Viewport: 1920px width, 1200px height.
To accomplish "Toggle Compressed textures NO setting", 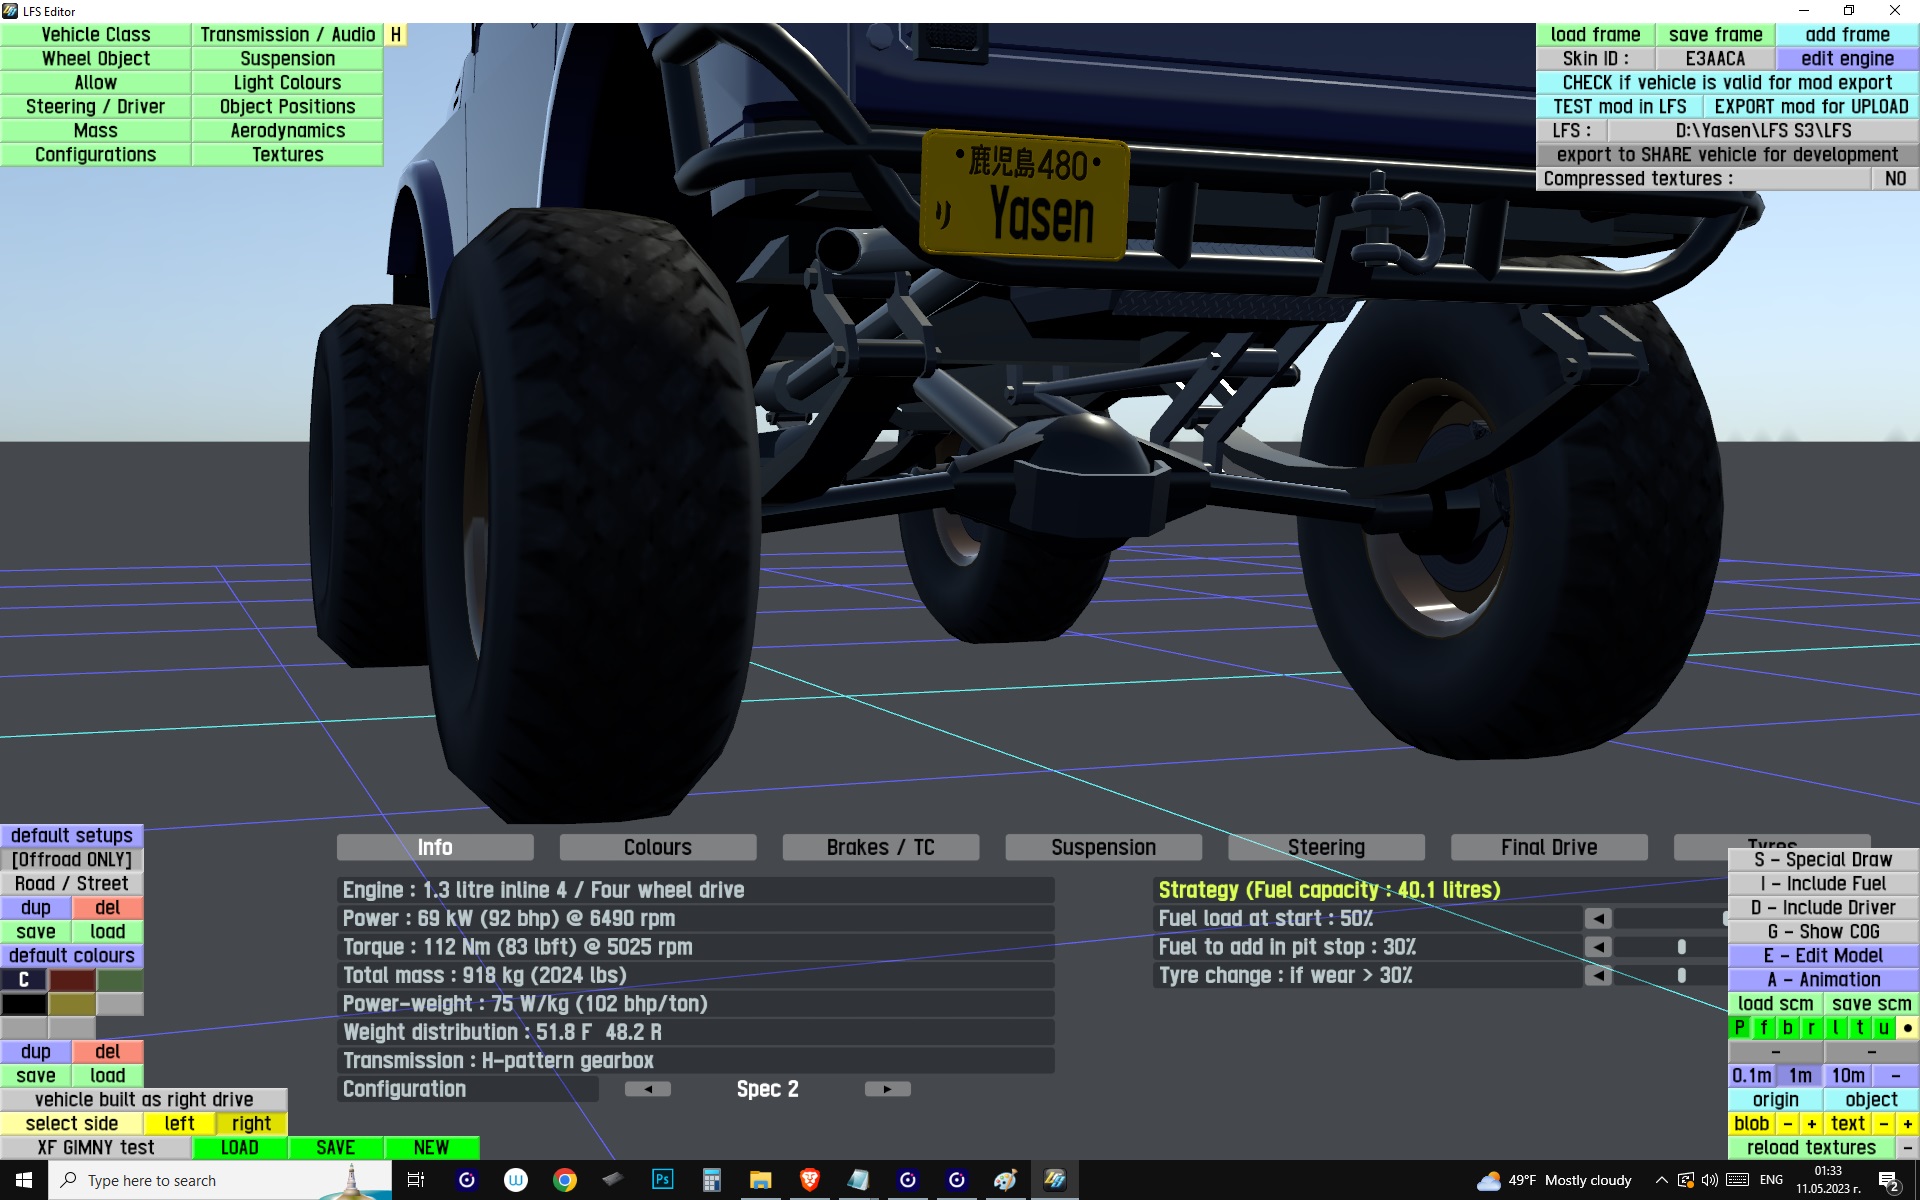I will click(1894, 179).
